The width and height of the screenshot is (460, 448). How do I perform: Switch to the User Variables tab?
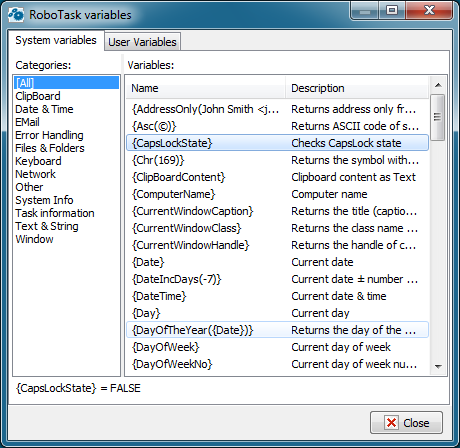pyautogui.click(x=142, y=42)
